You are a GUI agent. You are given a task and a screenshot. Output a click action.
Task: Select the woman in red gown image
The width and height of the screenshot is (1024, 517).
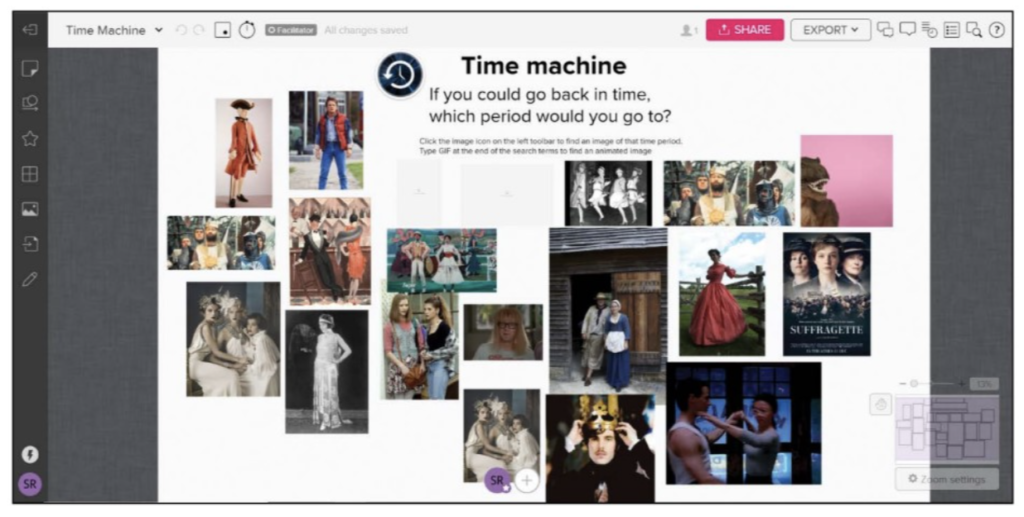point(722,294)
